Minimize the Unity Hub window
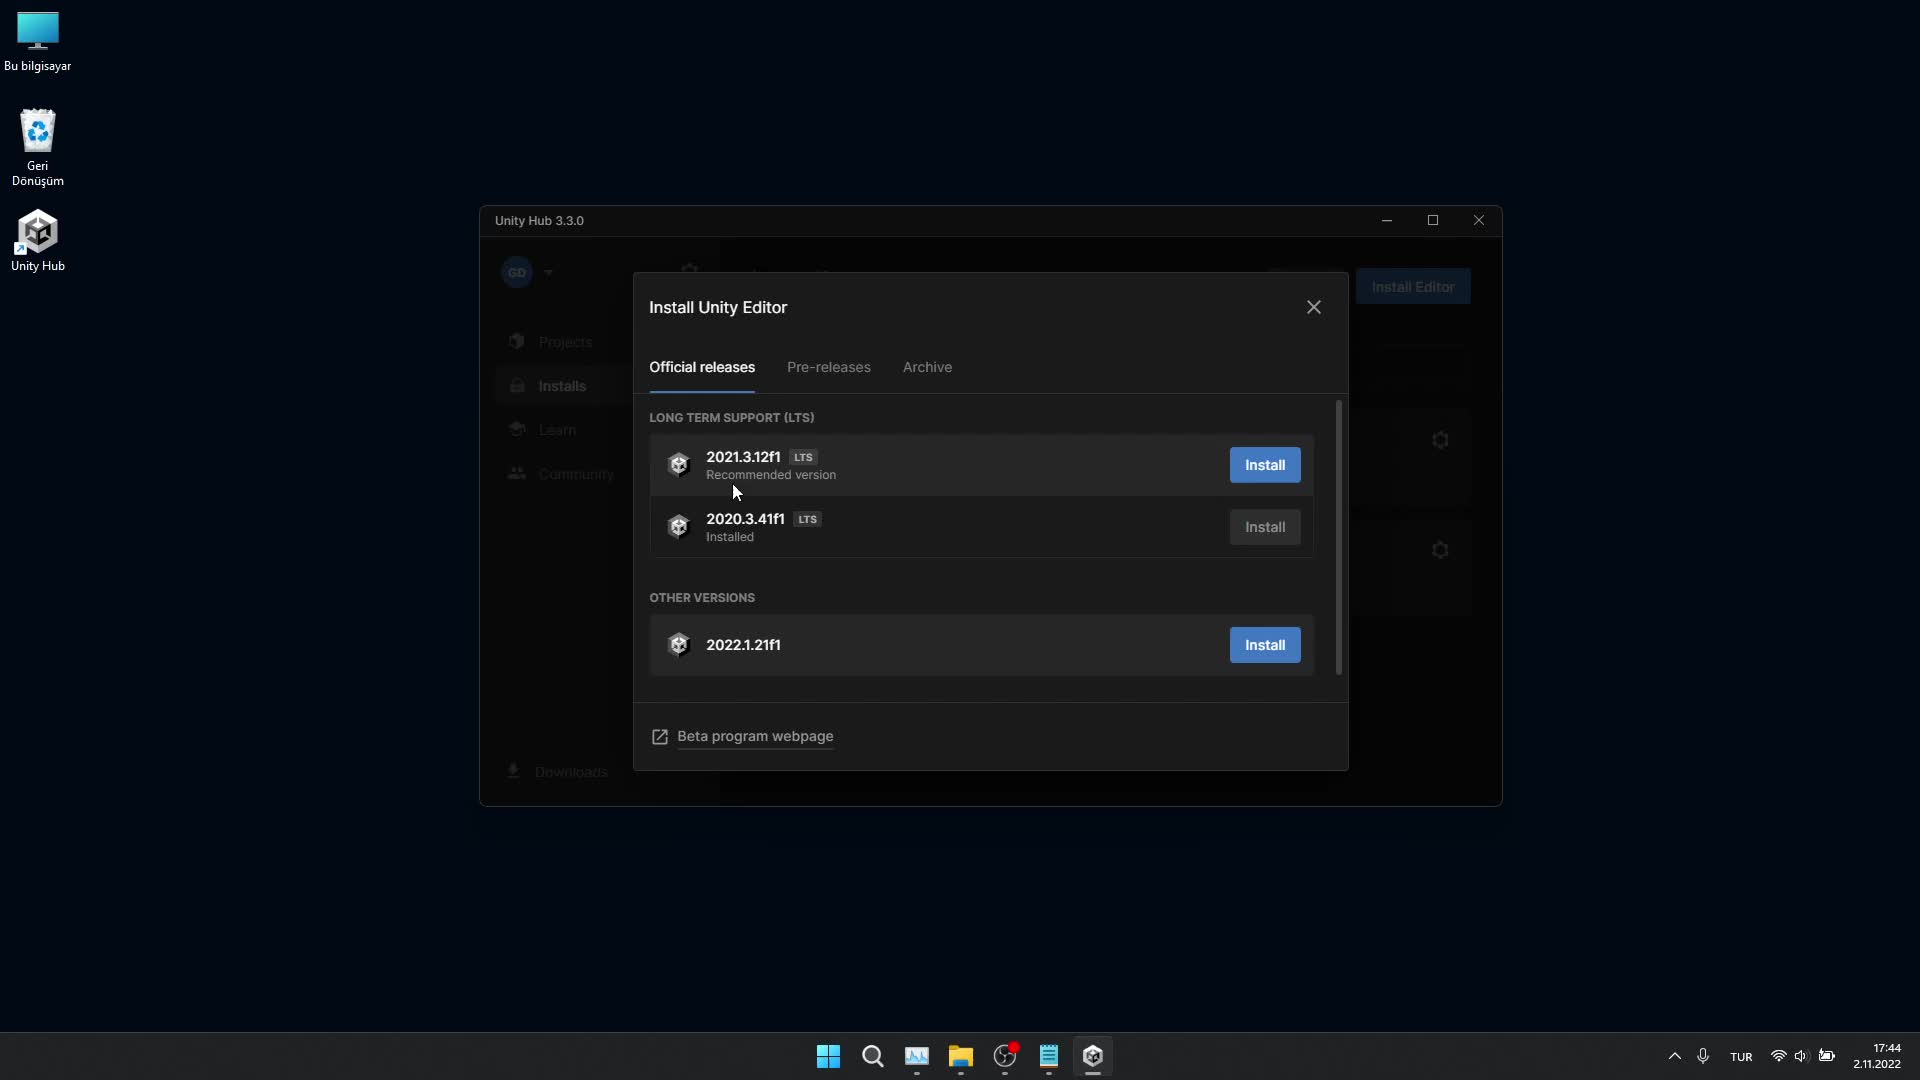This screenshot has width=1920, height=1080. [x=1387, y=221]
